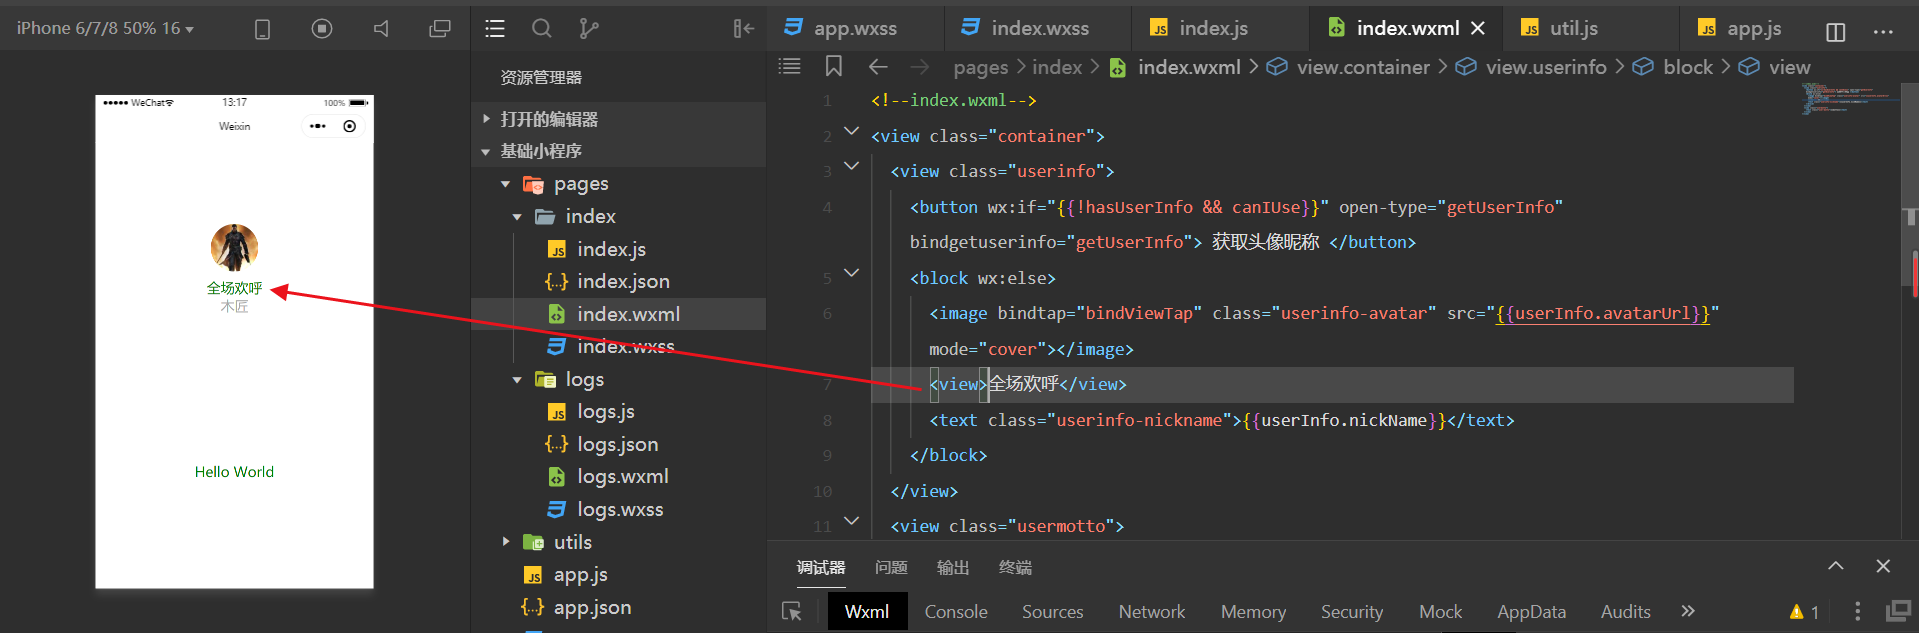
Task: Open index.json in file tree
Action: (x=618, y=281)
